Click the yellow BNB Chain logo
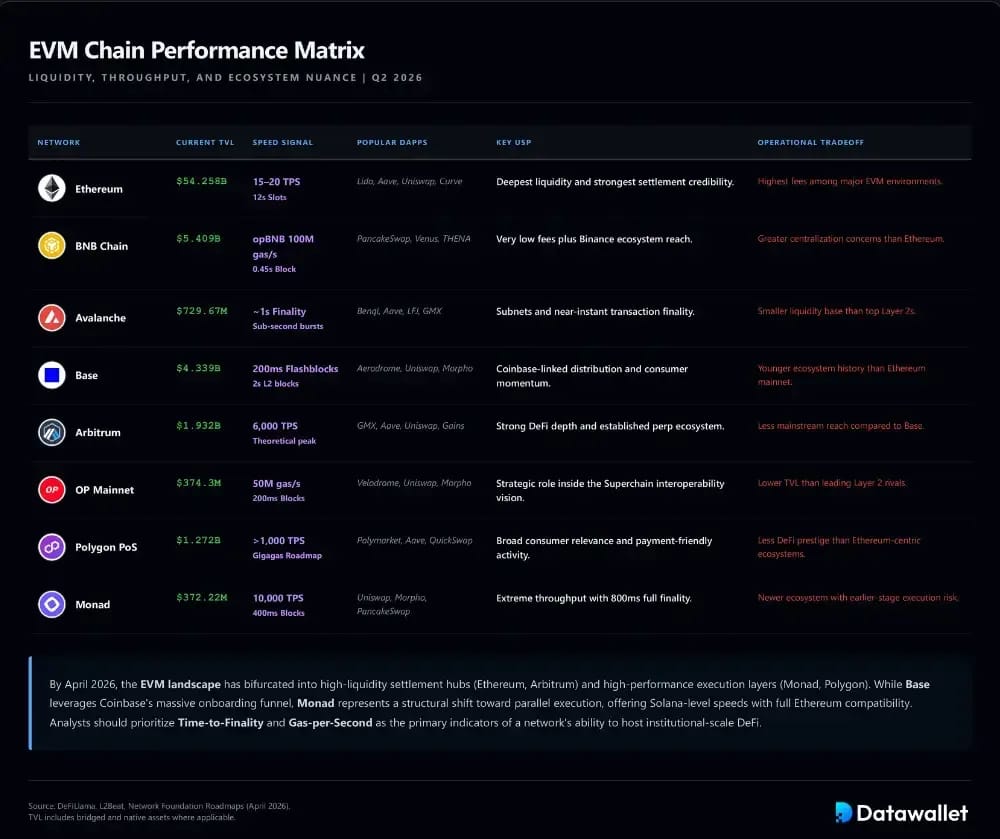This screenshot has width=1000, height=839. pos(52,245)
